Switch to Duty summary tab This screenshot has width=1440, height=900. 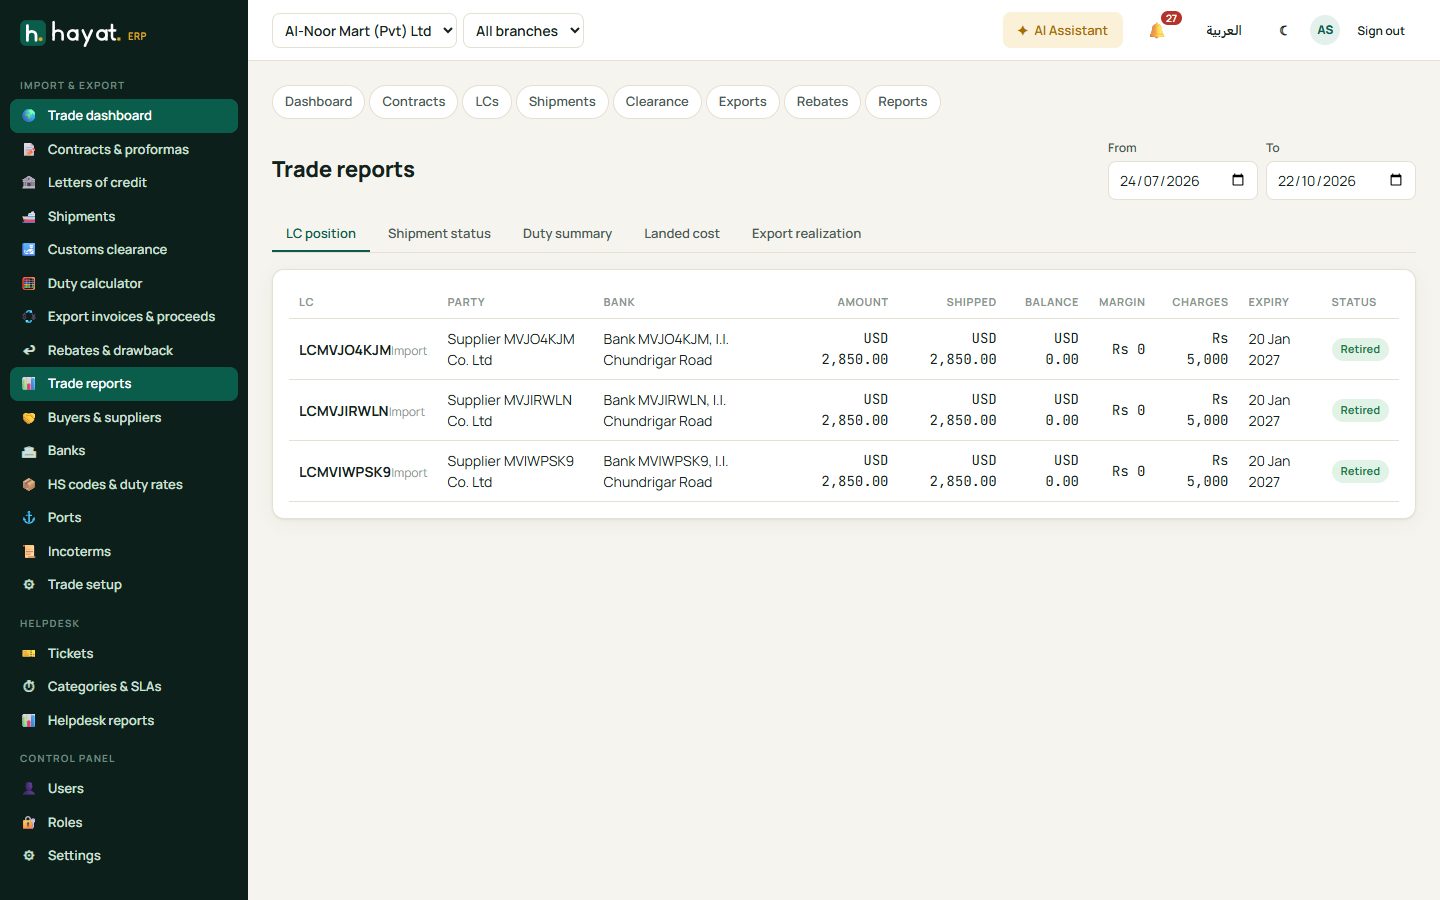(x=567, y=233)
